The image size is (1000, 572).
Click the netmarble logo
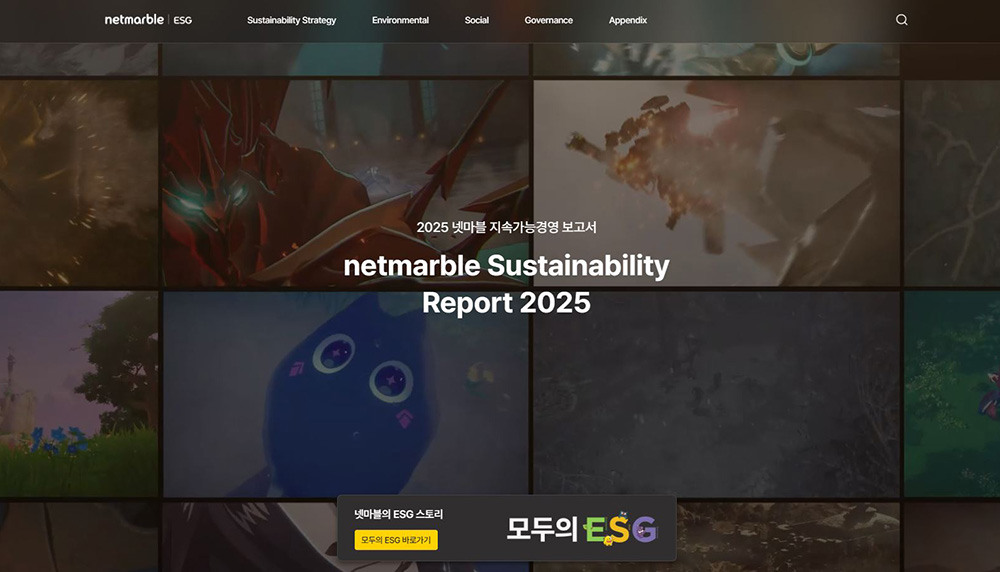(x=134, y=20)
